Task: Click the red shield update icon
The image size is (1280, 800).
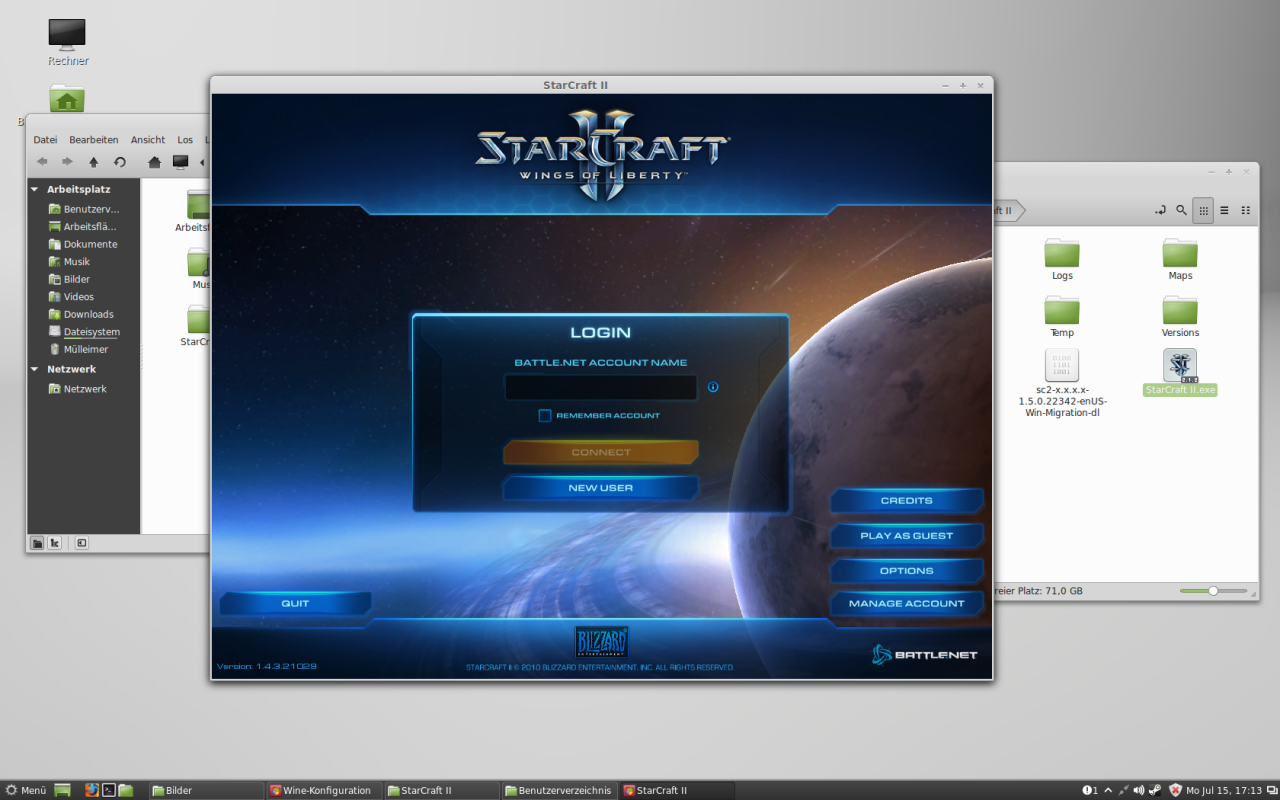Action: (x=1175, y=790)
